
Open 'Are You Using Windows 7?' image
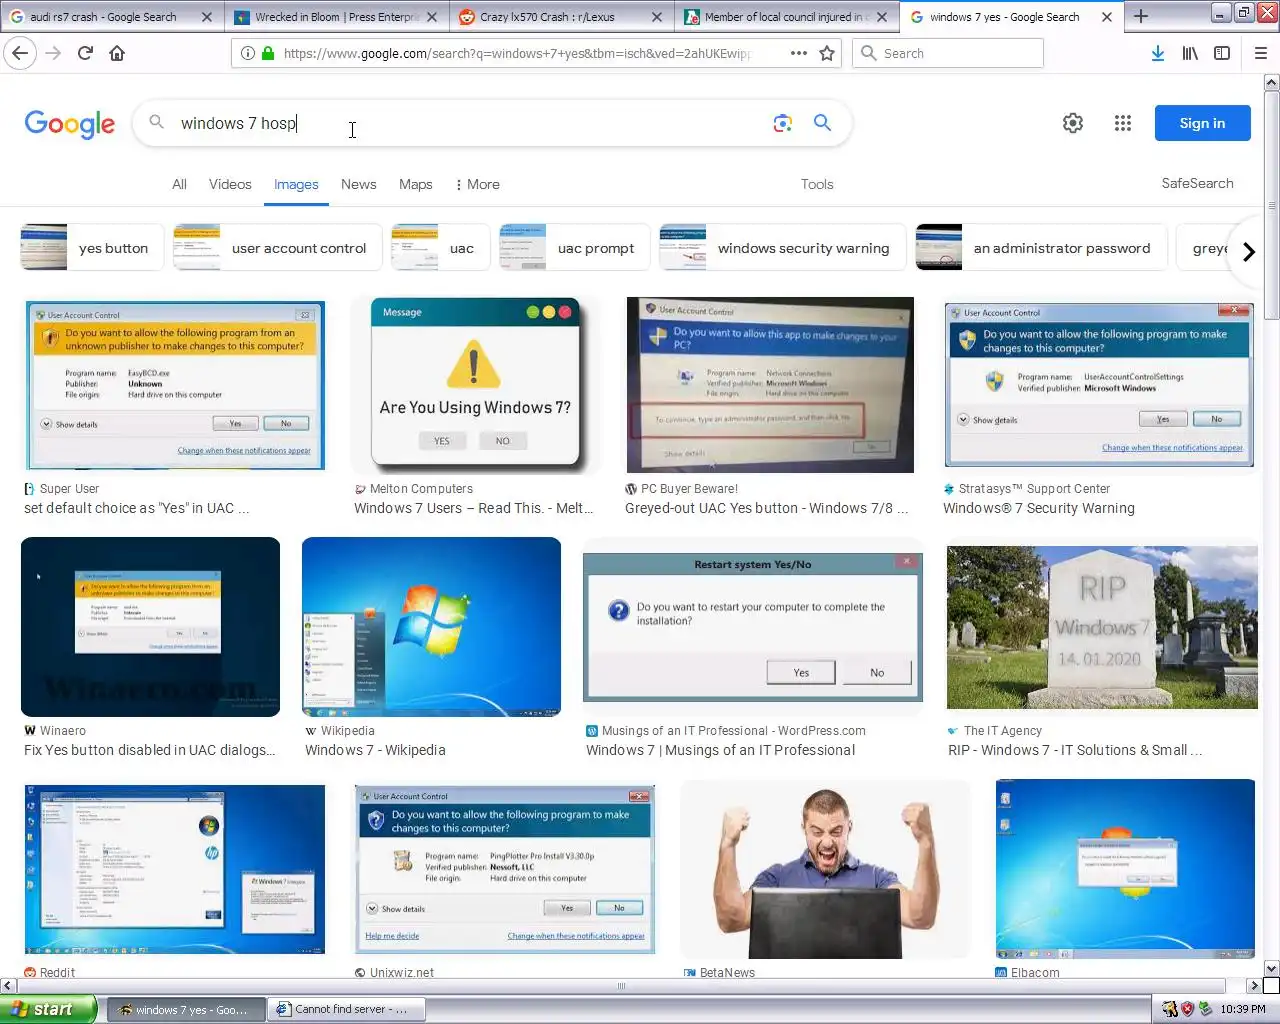(x=475, y=385)
